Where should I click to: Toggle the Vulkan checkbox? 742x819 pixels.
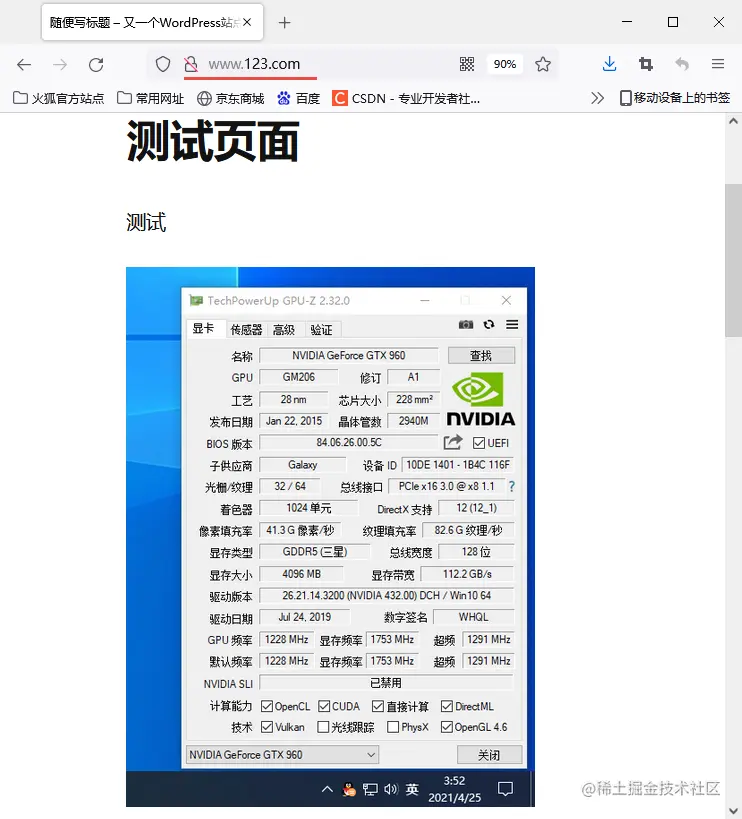pyautogui.click(x=267, y=727)
